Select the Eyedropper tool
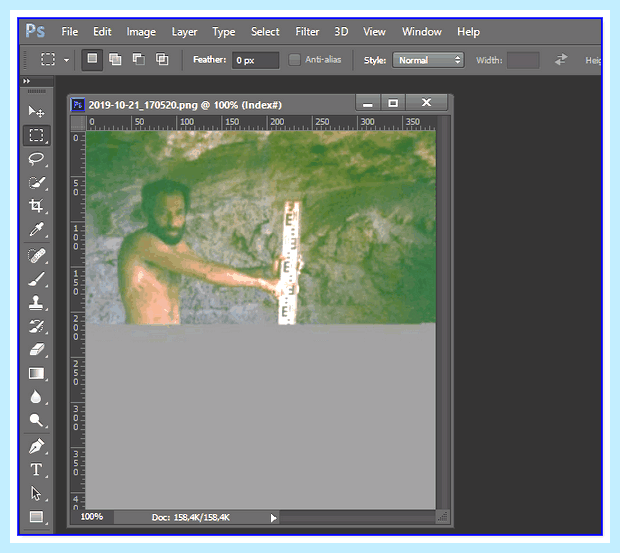The width and height of the screenshot is (620, 553). coord(36,229)
